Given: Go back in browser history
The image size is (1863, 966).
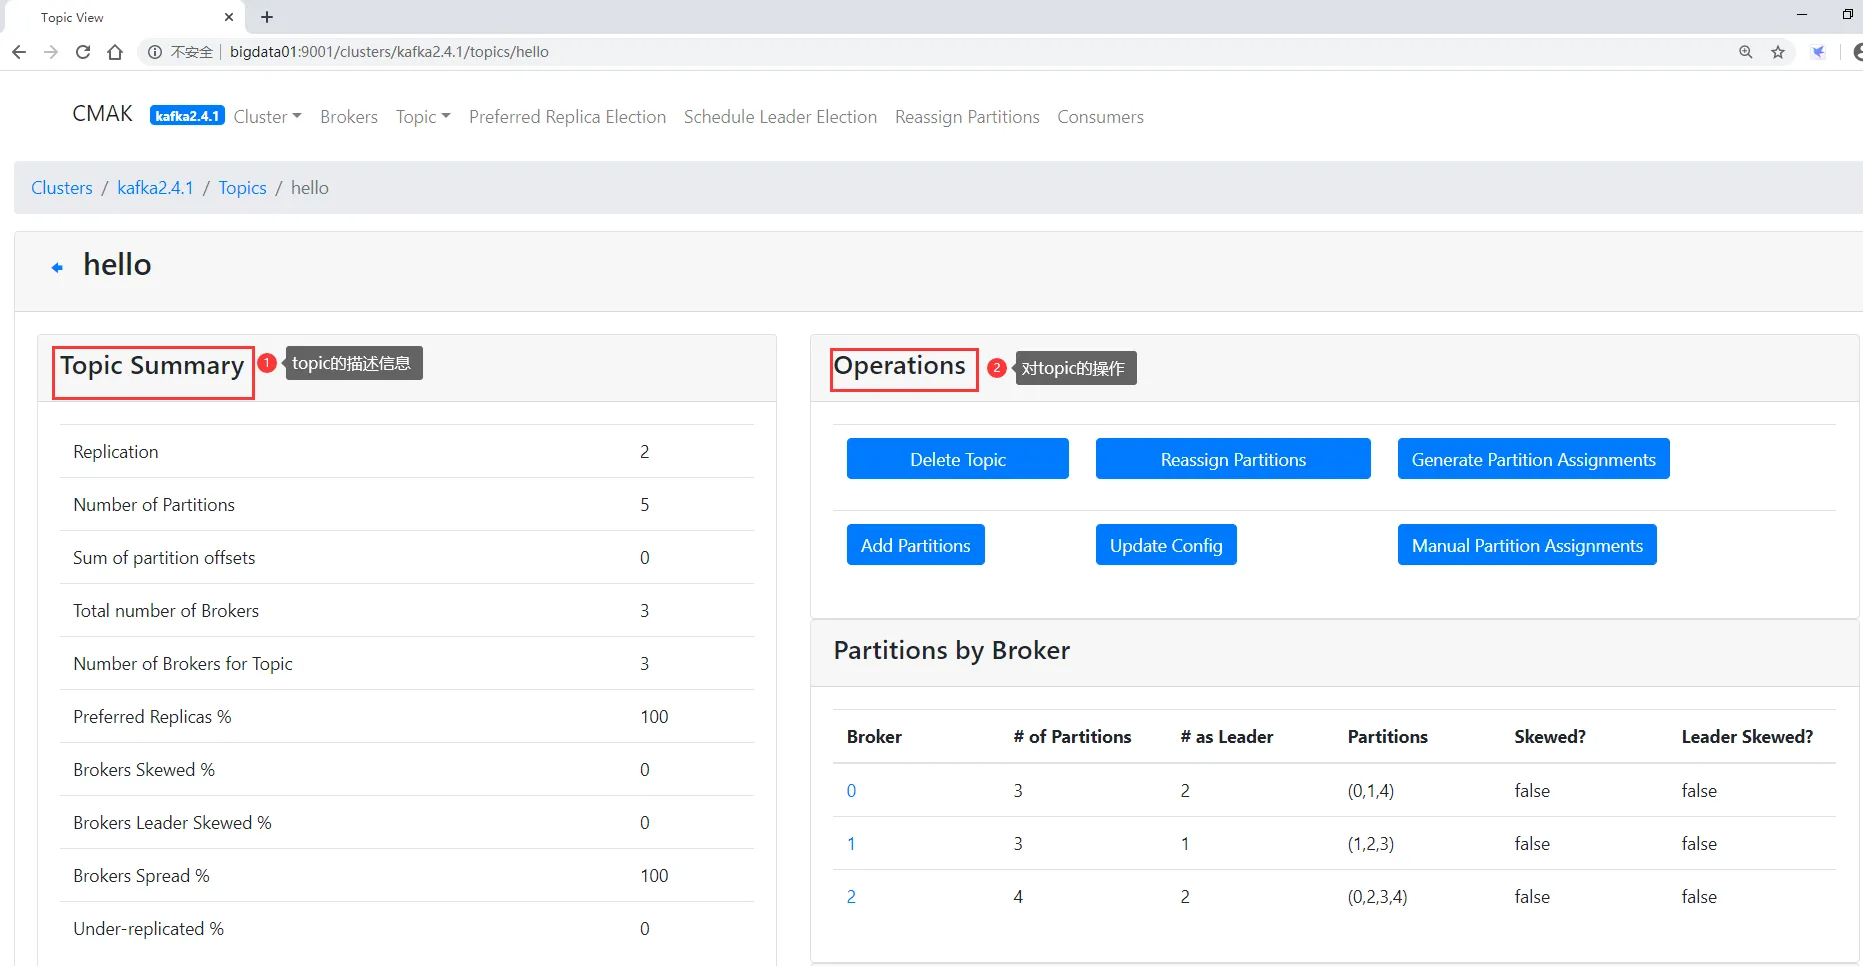Looking at the screenshot, I should click(19, 52).
